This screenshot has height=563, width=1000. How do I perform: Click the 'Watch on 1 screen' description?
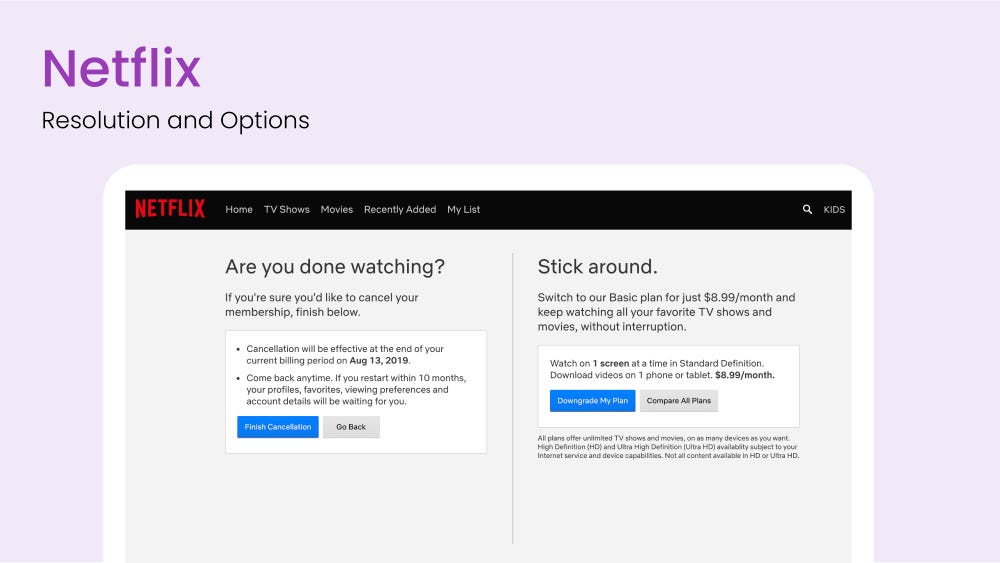tap(662, 369)
